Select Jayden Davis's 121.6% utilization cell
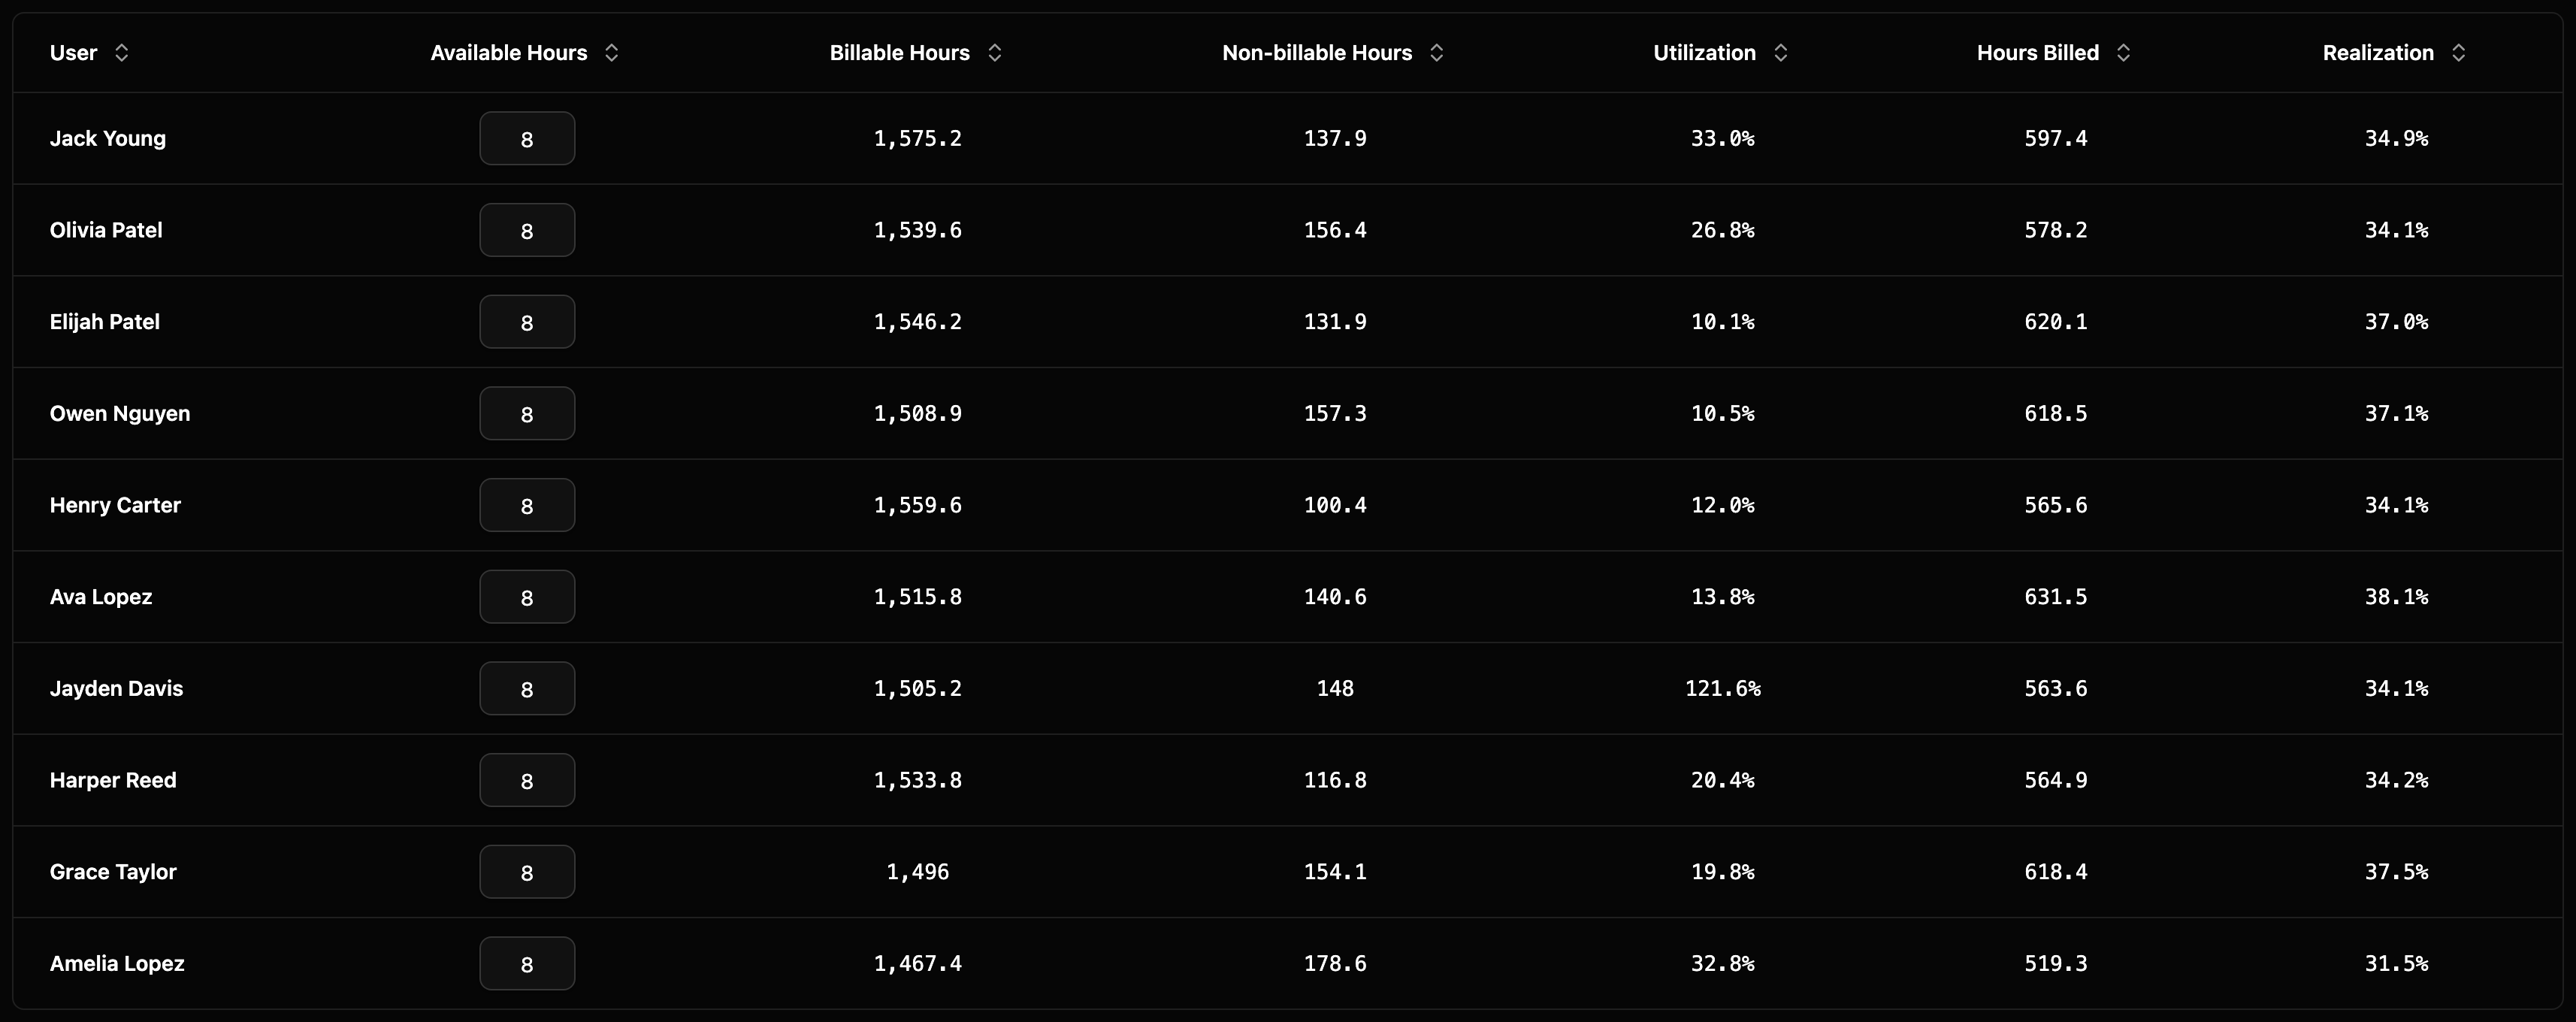The image size is (2576, 1022). tap(1722, 689)
